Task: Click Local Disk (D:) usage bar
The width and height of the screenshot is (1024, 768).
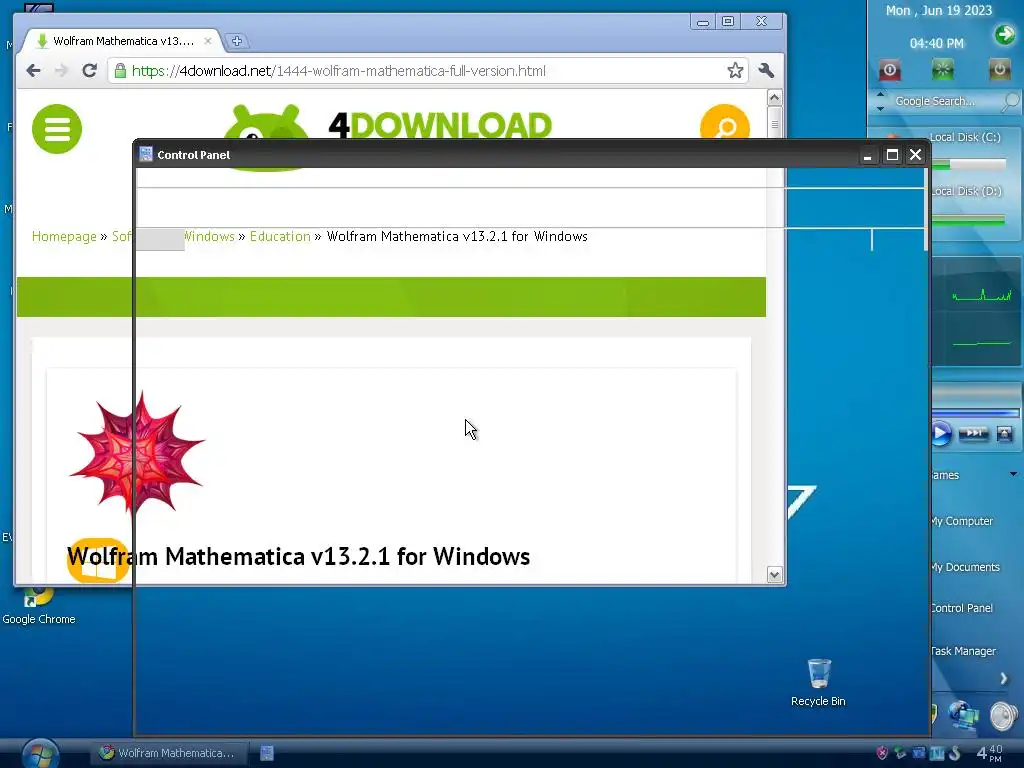Action: point(968,220)
